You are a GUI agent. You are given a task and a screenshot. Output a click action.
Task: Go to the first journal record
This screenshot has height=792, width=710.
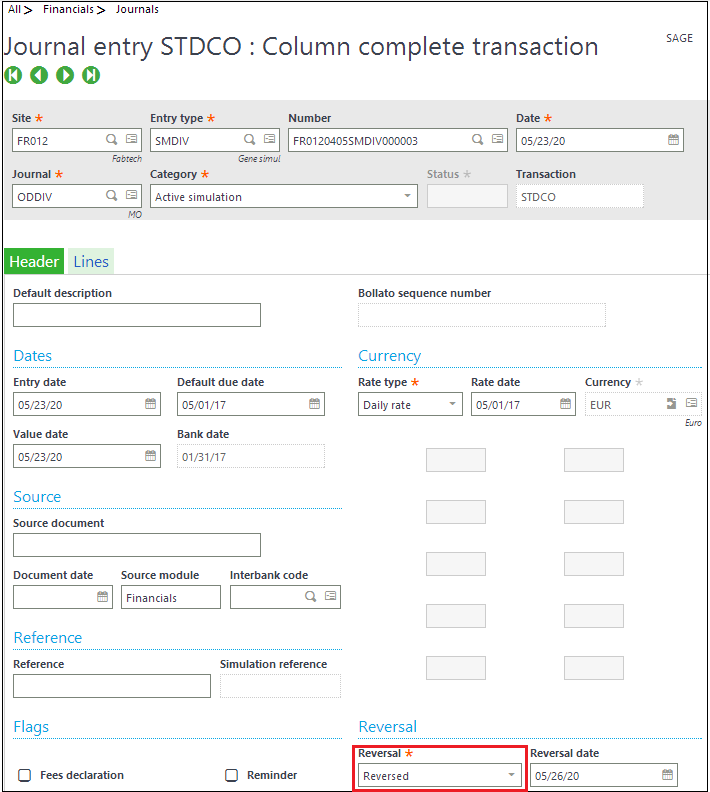(13, 75)
